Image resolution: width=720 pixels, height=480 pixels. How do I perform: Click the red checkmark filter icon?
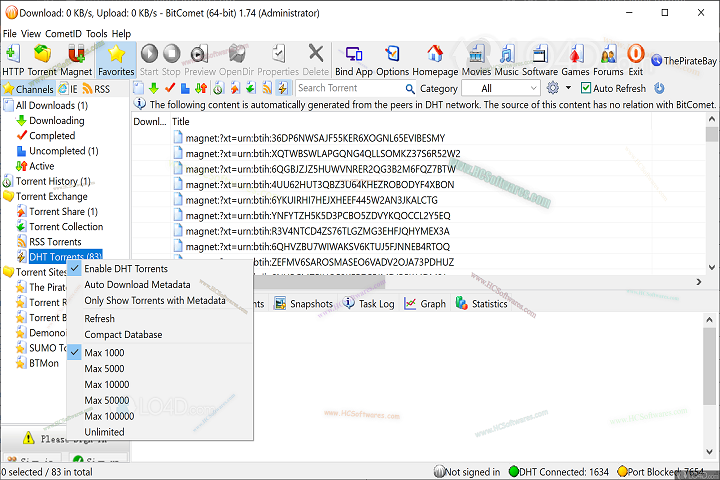coord(170,88)
